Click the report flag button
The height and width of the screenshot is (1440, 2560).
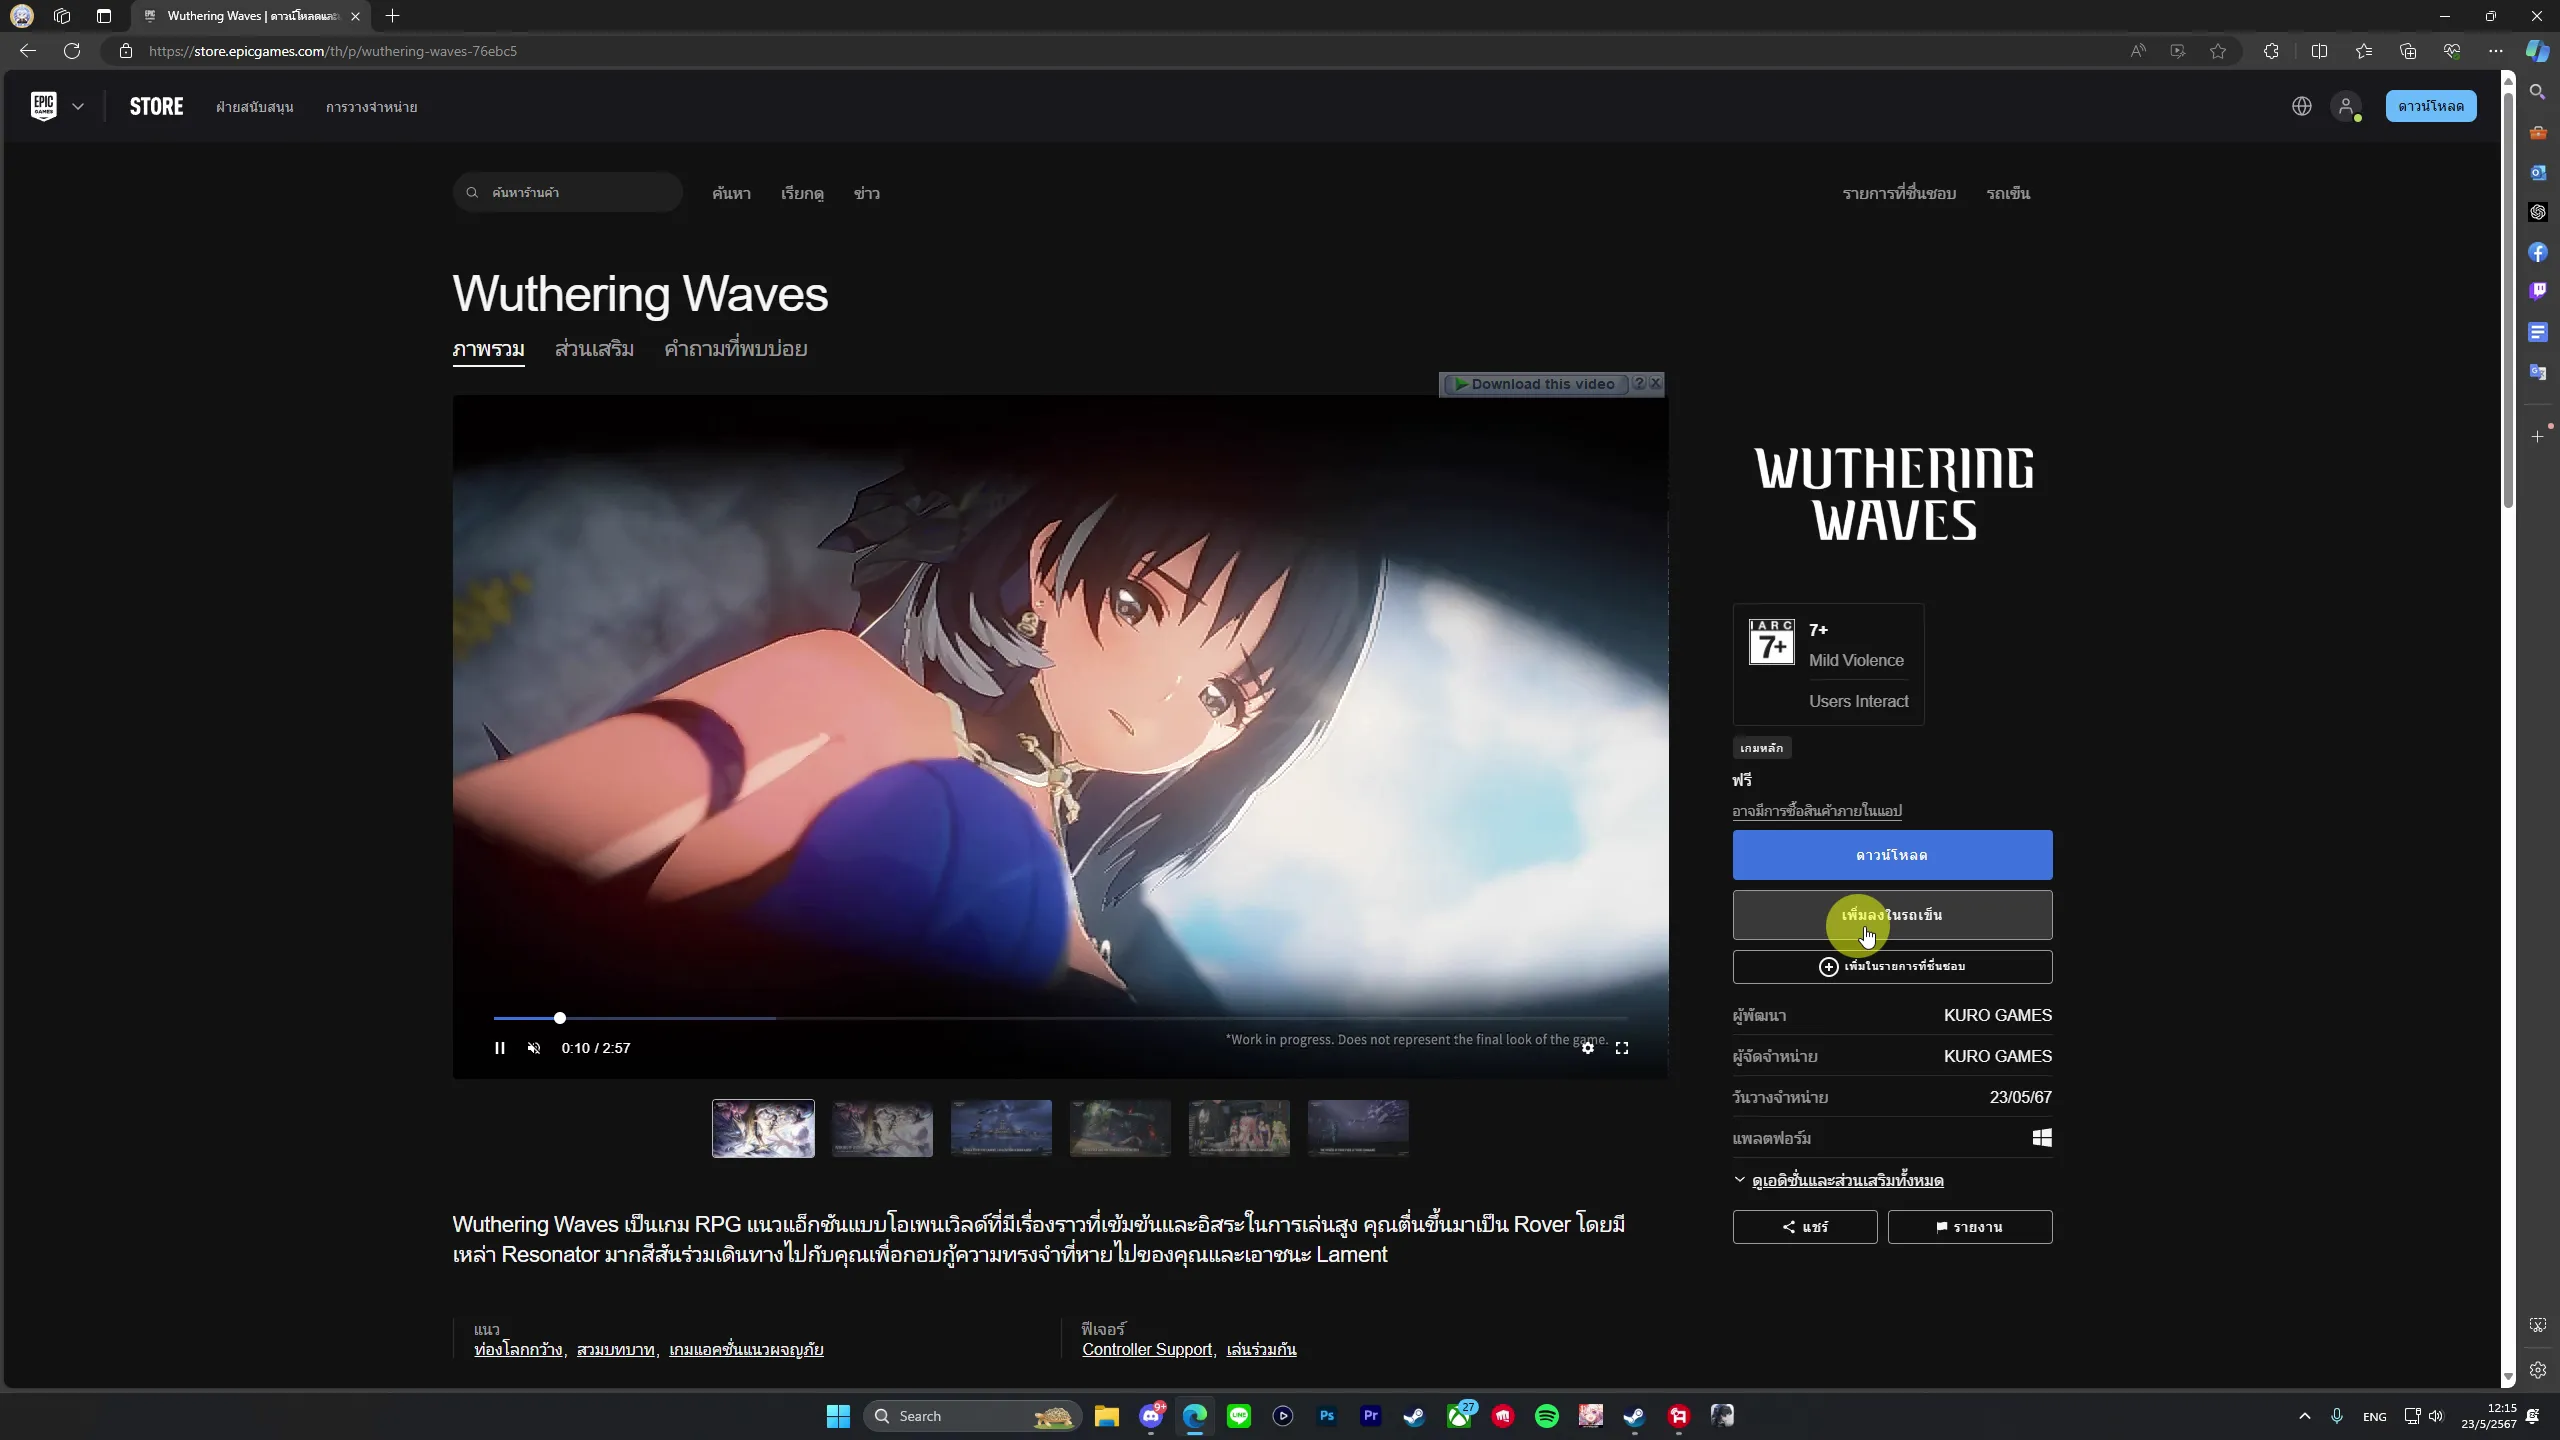point(1970,1227)
